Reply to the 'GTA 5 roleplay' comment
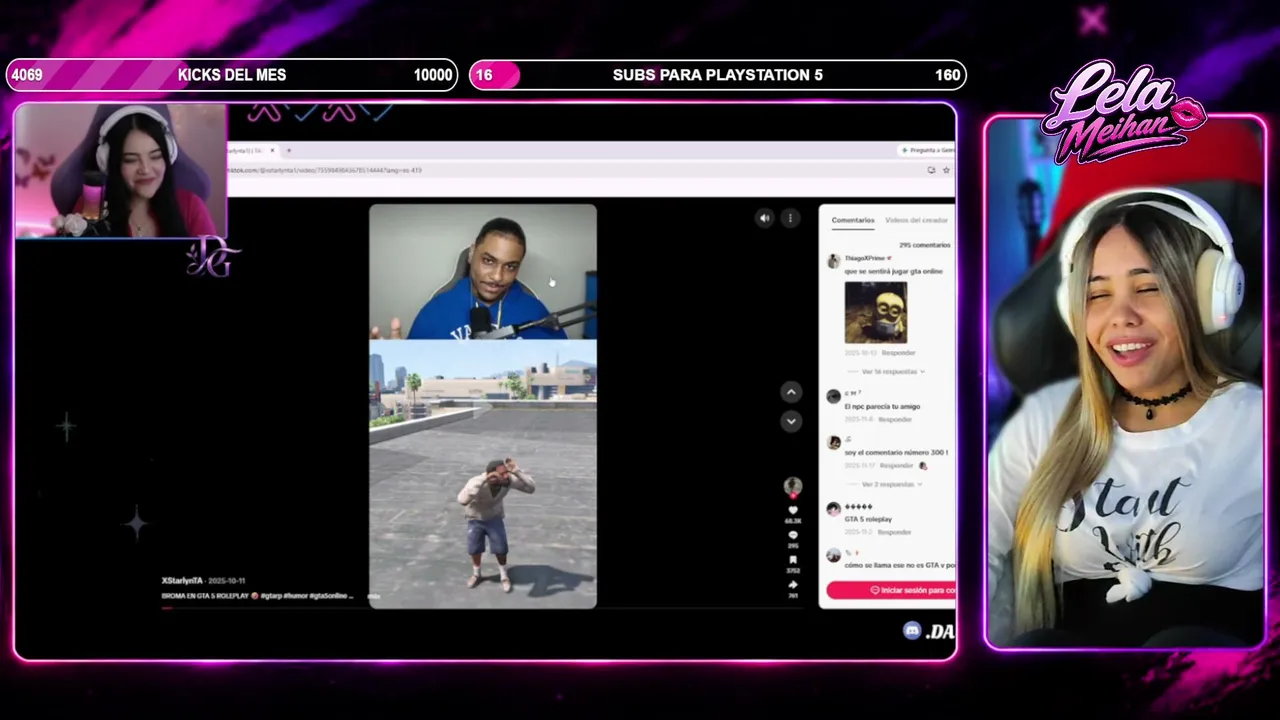This screenshot has width=1280, height=720. click(894, 532)
